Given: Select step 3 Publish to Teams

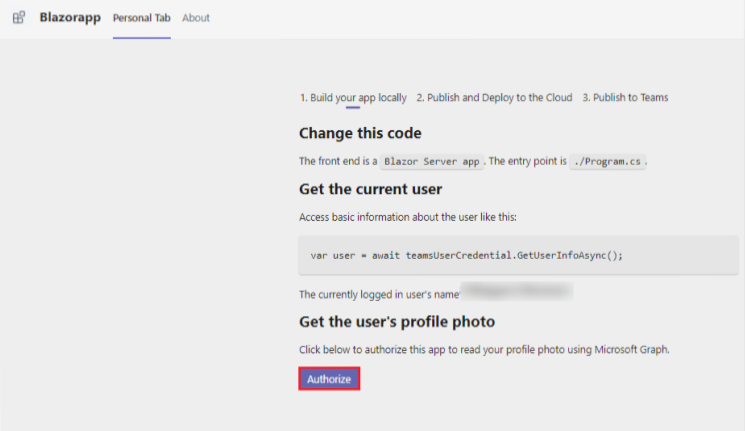Looking at the screenshot, I should tap(625, 97).
